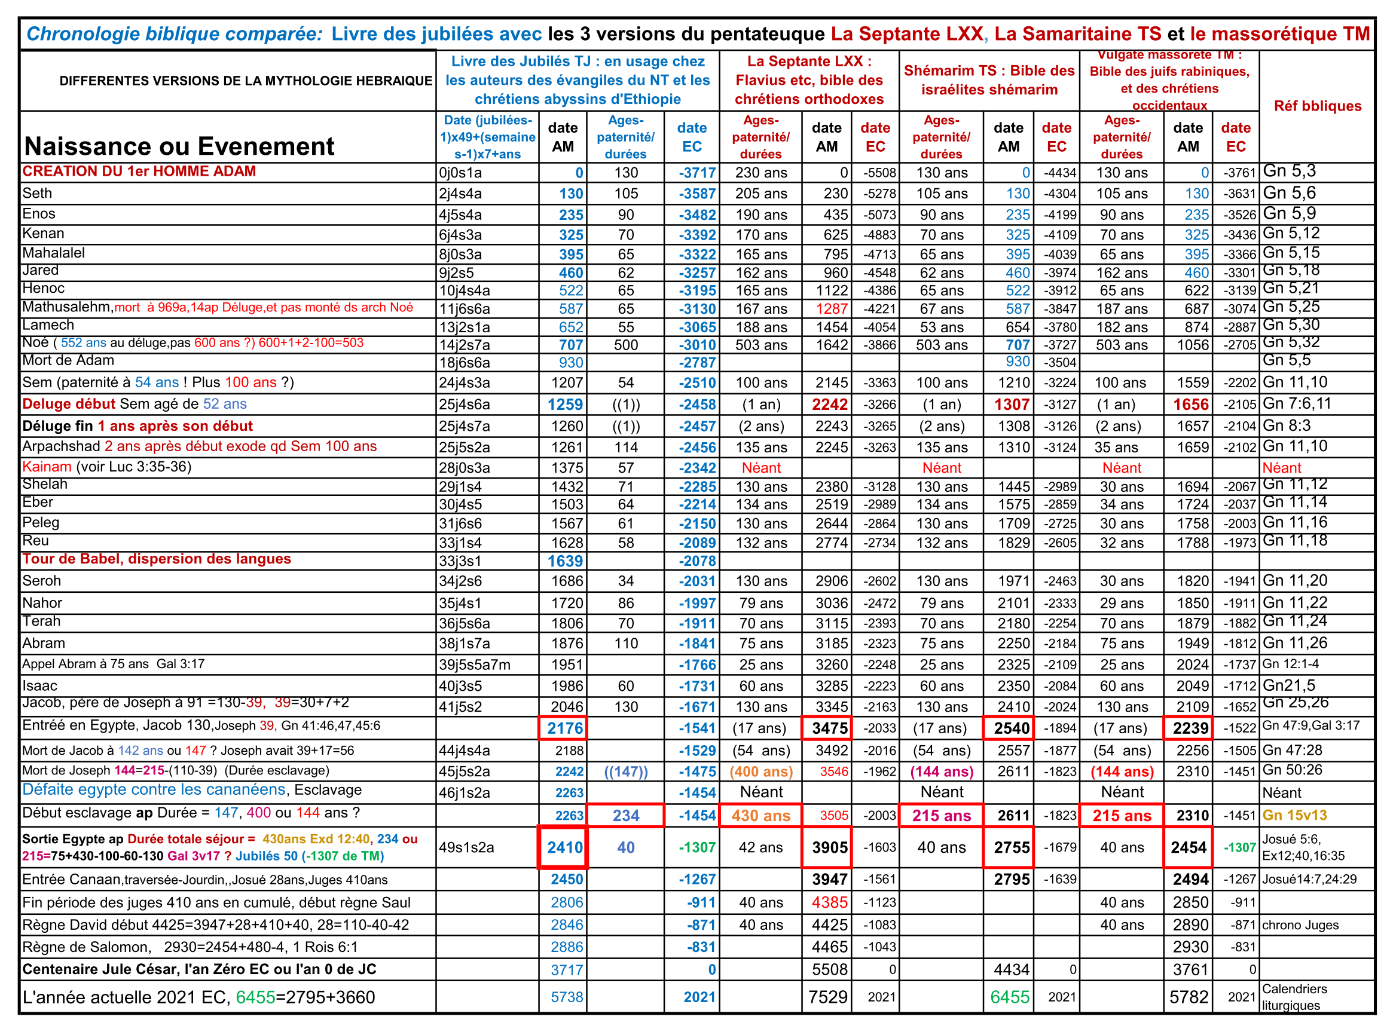
Task: Select the orange "Gn 15v13" reference
Action: (1294, 815)
